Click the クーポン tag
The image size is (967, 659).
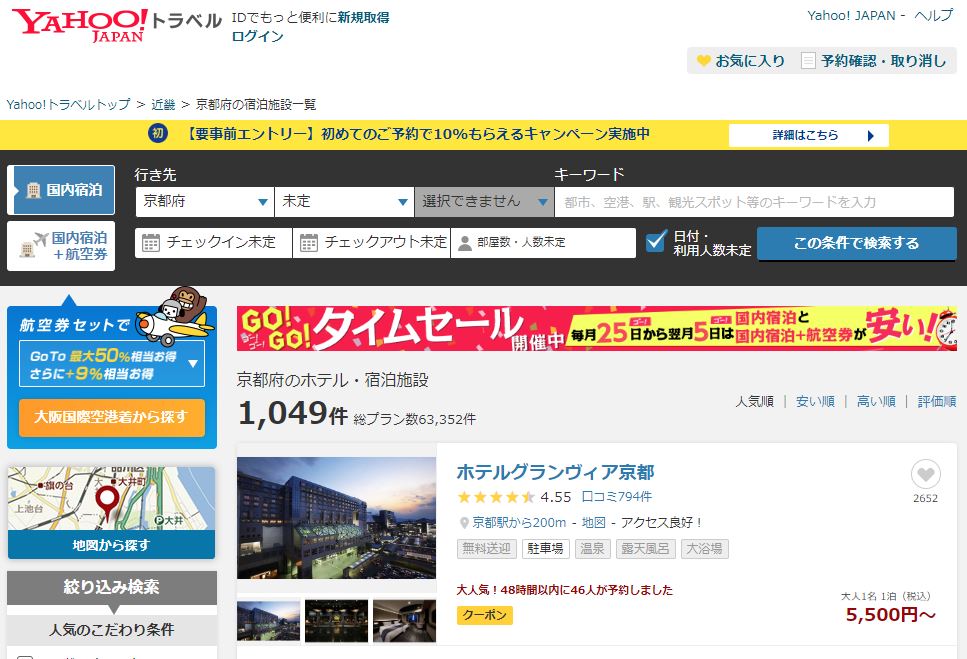click(x=485, y=615)
